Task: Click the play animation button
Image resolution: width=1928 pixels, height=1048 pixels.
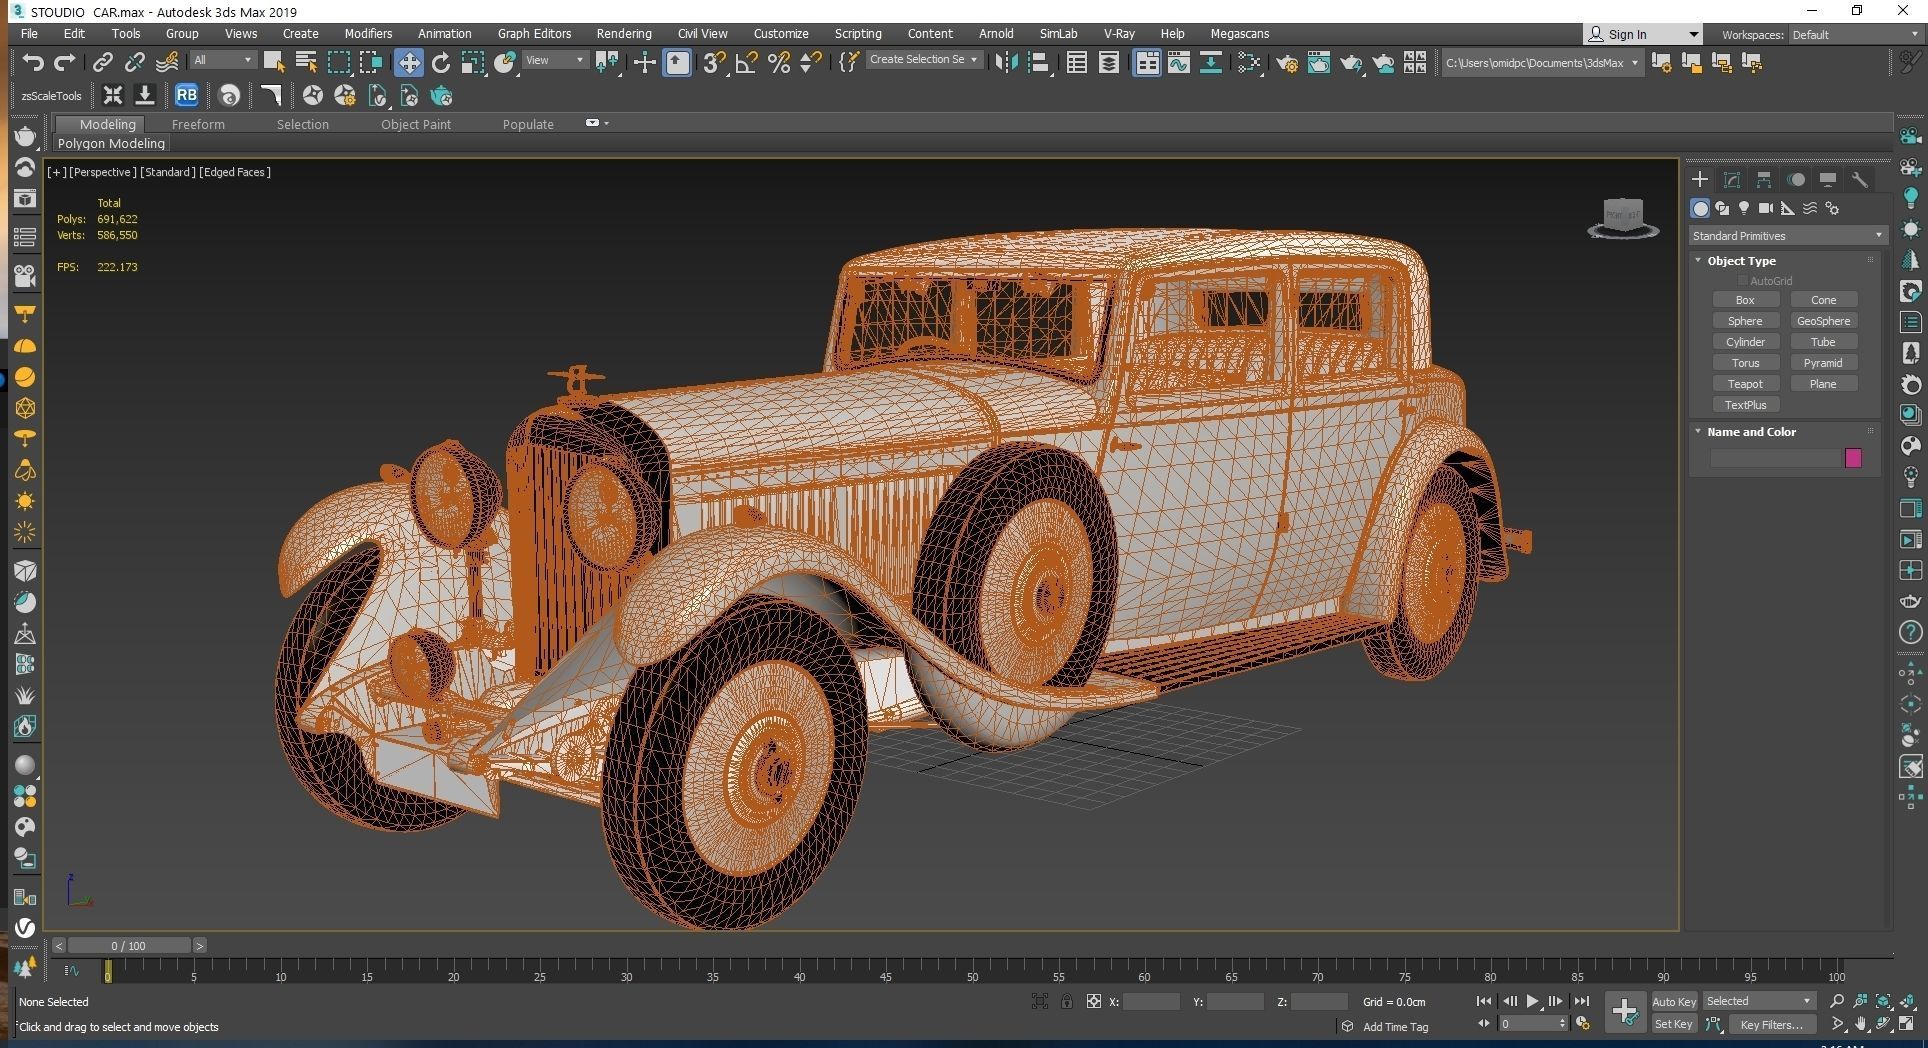Action: (1532, 1001)
